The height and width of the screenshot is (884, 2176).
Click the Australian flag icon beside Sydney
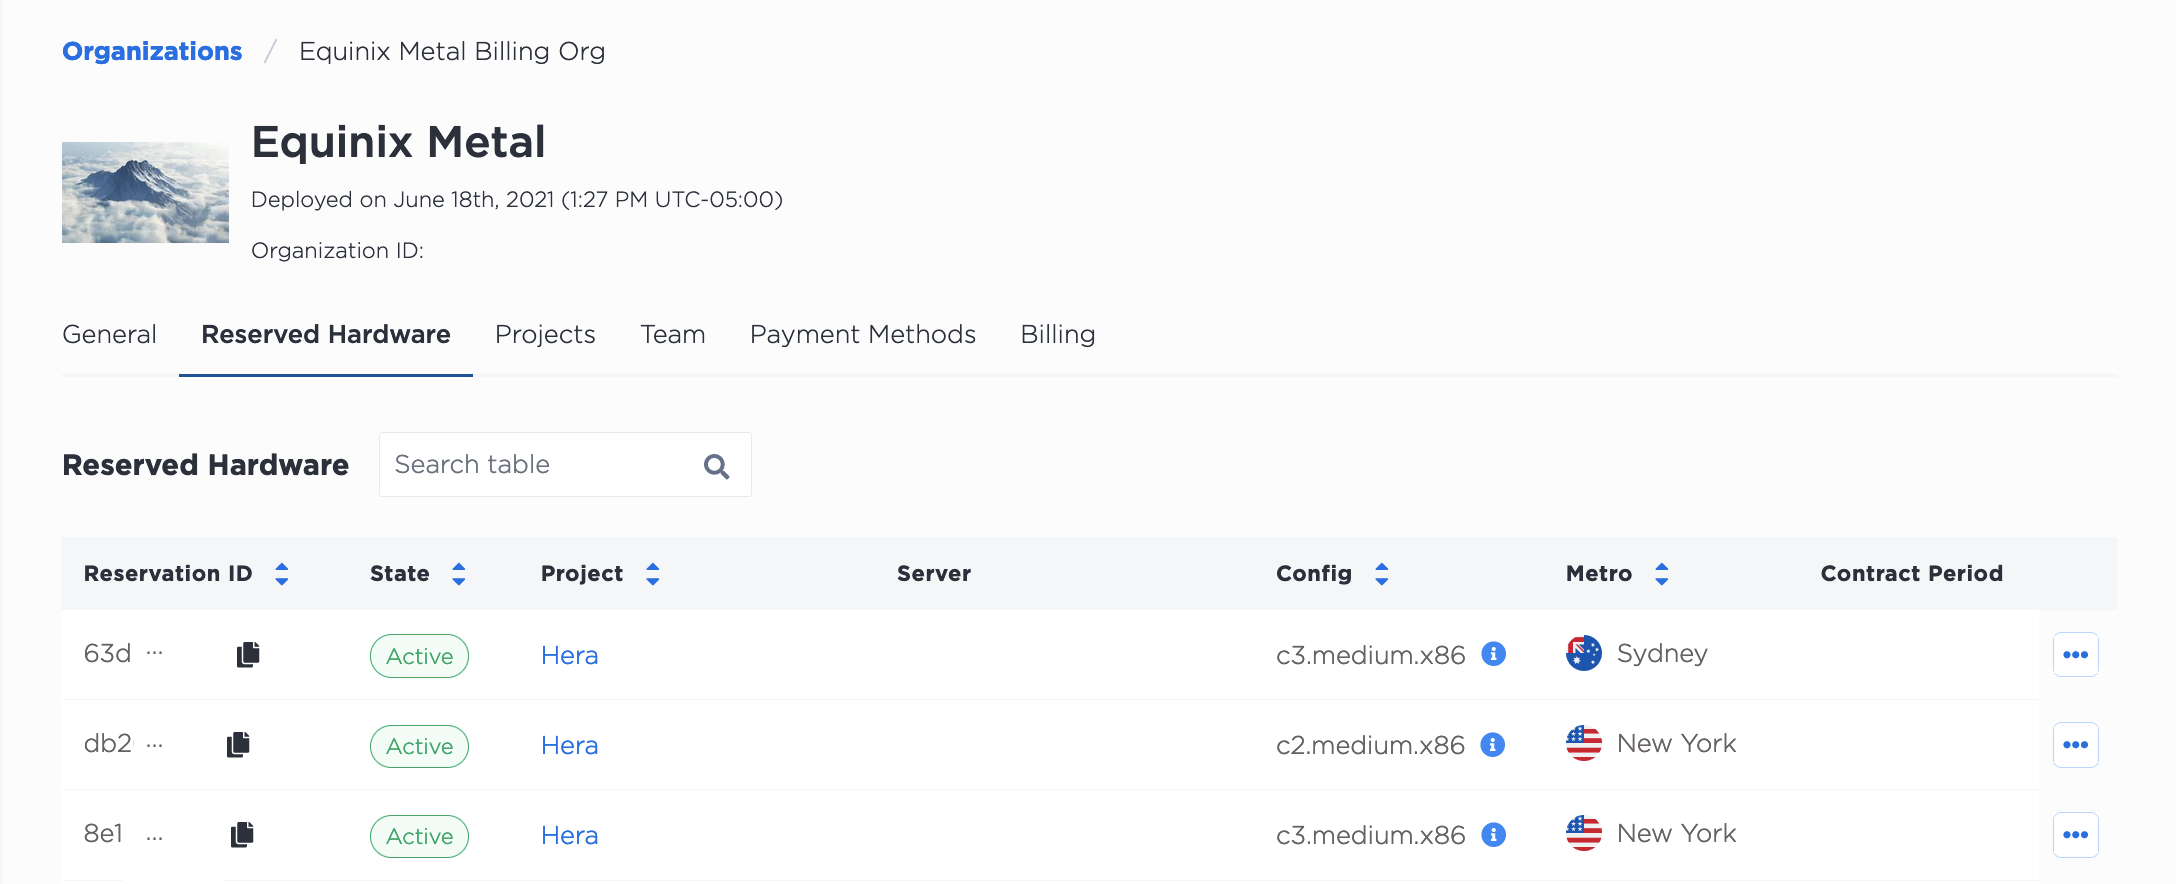pyautogui.click(x=1584, y=654)
